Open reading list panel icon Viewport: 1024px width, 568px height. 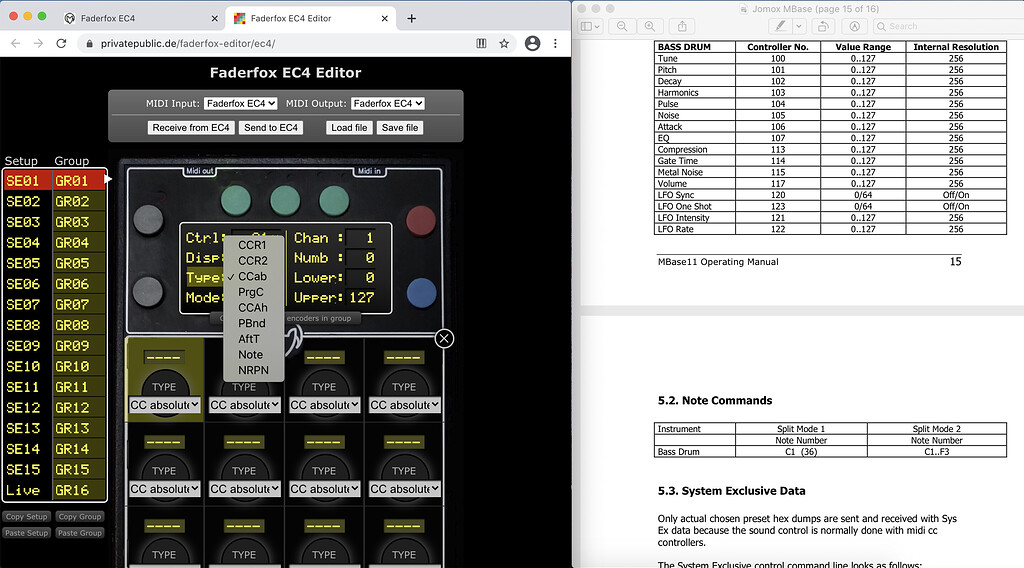[481, 44]
